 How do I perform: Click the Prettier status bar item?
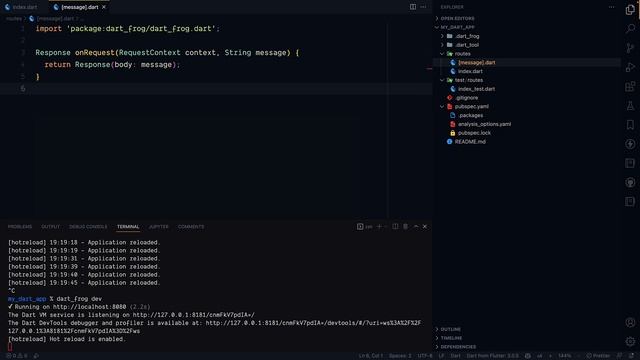point(598,356)
